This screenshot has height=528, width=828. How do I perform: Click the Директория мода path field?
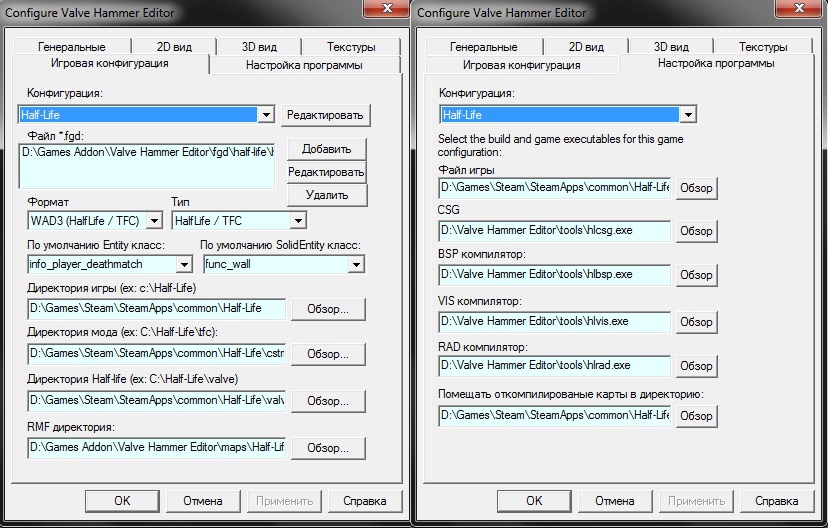(156, 354)
